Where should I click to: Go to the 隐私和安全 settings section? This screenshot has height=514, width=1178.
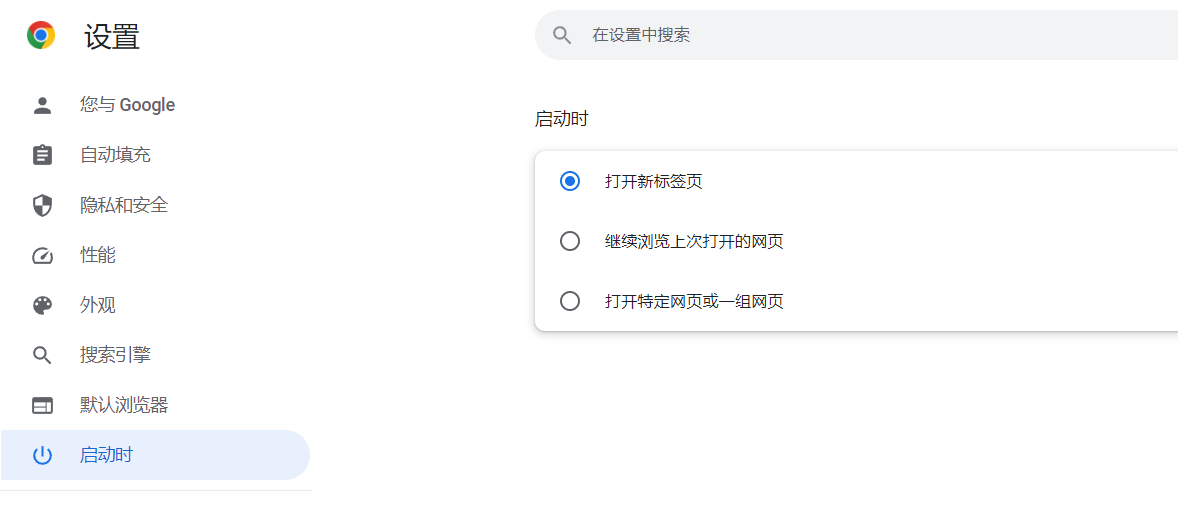point(124,205)
